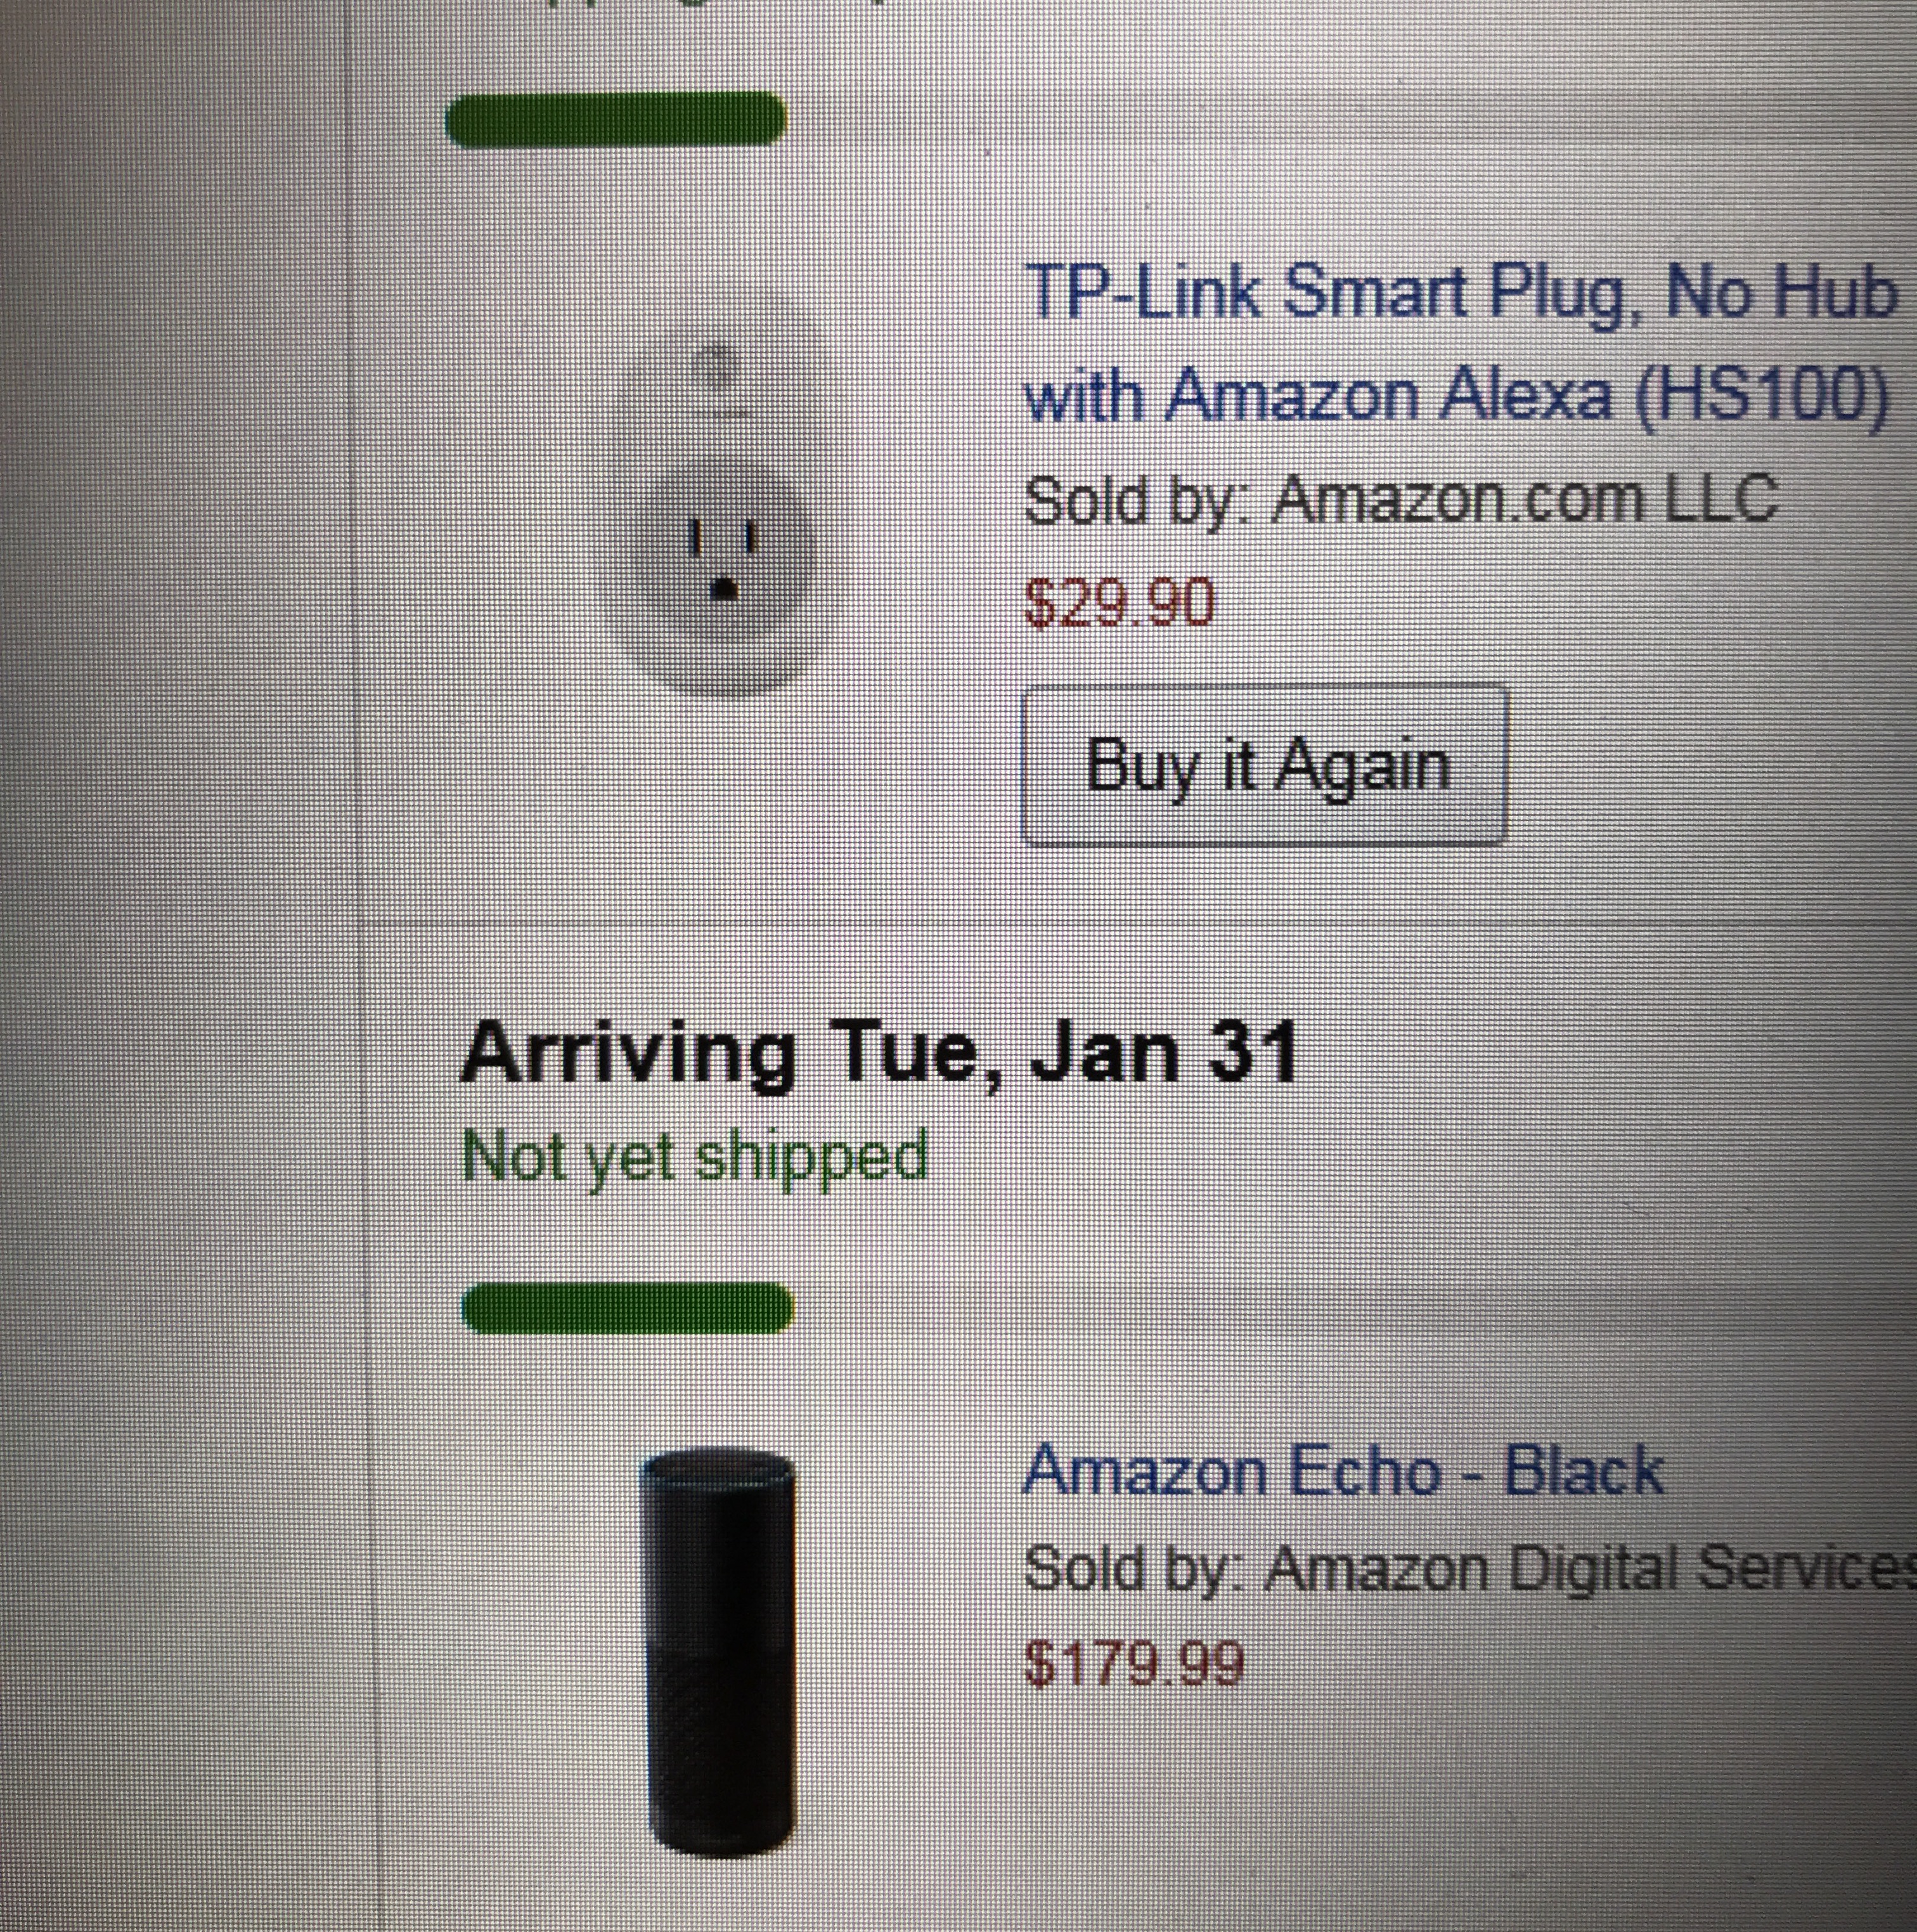Click the Buy it Again button
Image resolution: width=1917 pixels, height=1932 pixels.
click(x=1264, y=765)
